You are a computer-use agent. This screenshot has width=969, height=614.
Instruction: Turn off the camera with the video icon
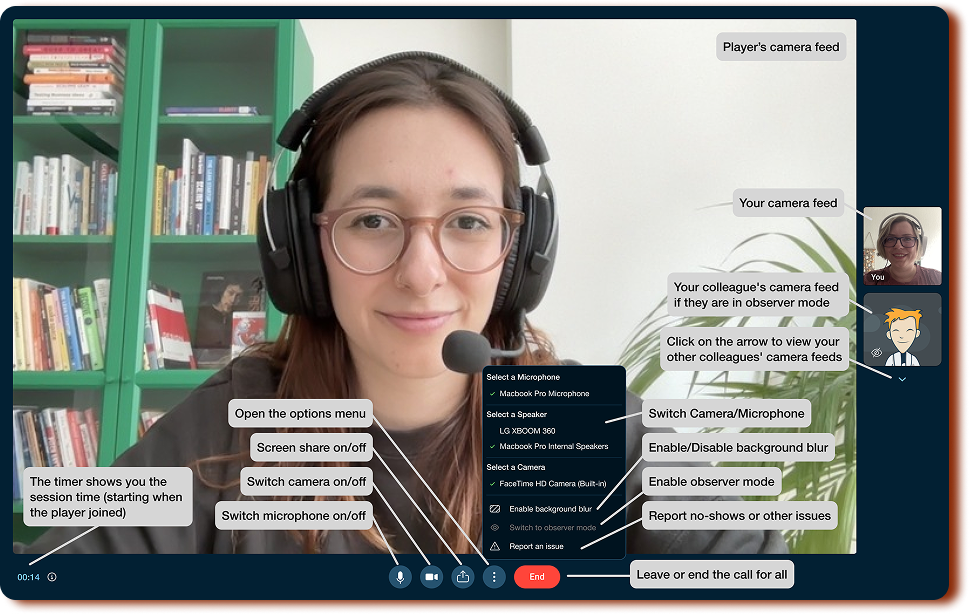point(432,577)
